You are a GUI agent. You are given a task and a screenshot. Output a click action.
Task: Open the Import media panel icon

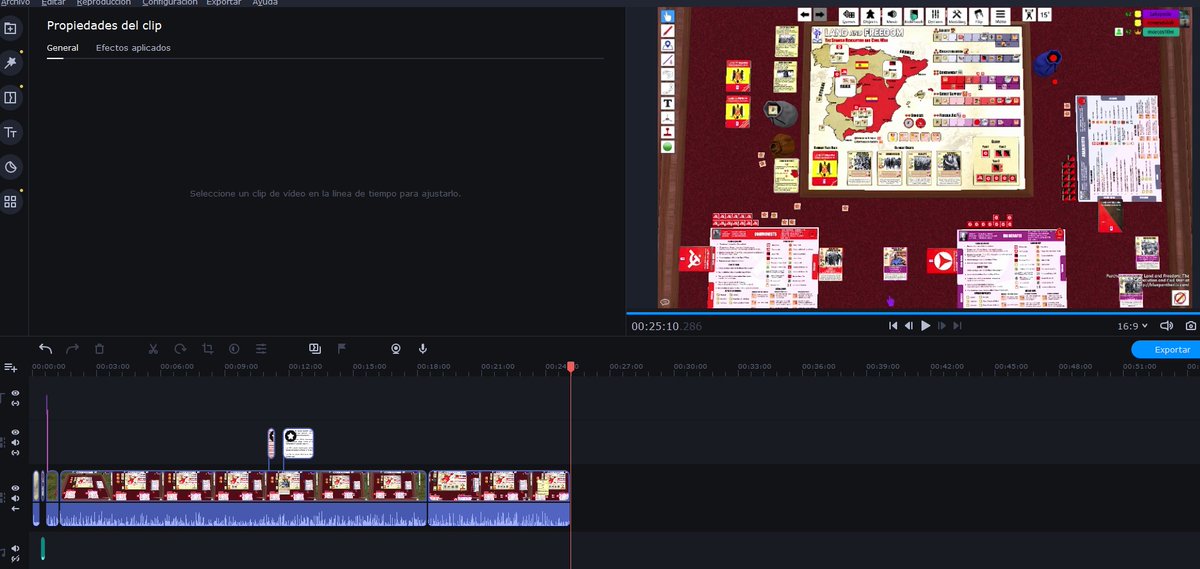[11, 28]
